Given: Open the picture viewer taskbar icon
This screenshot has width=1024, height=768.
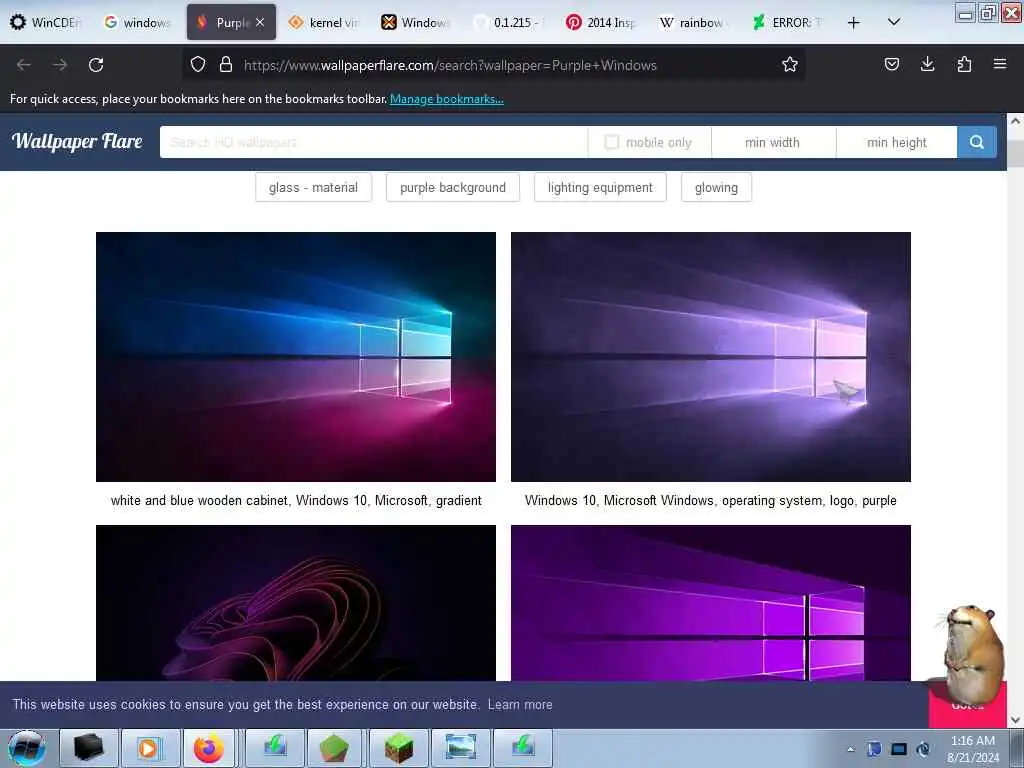Looking at the screenshot, I should [x=460, y=748].
